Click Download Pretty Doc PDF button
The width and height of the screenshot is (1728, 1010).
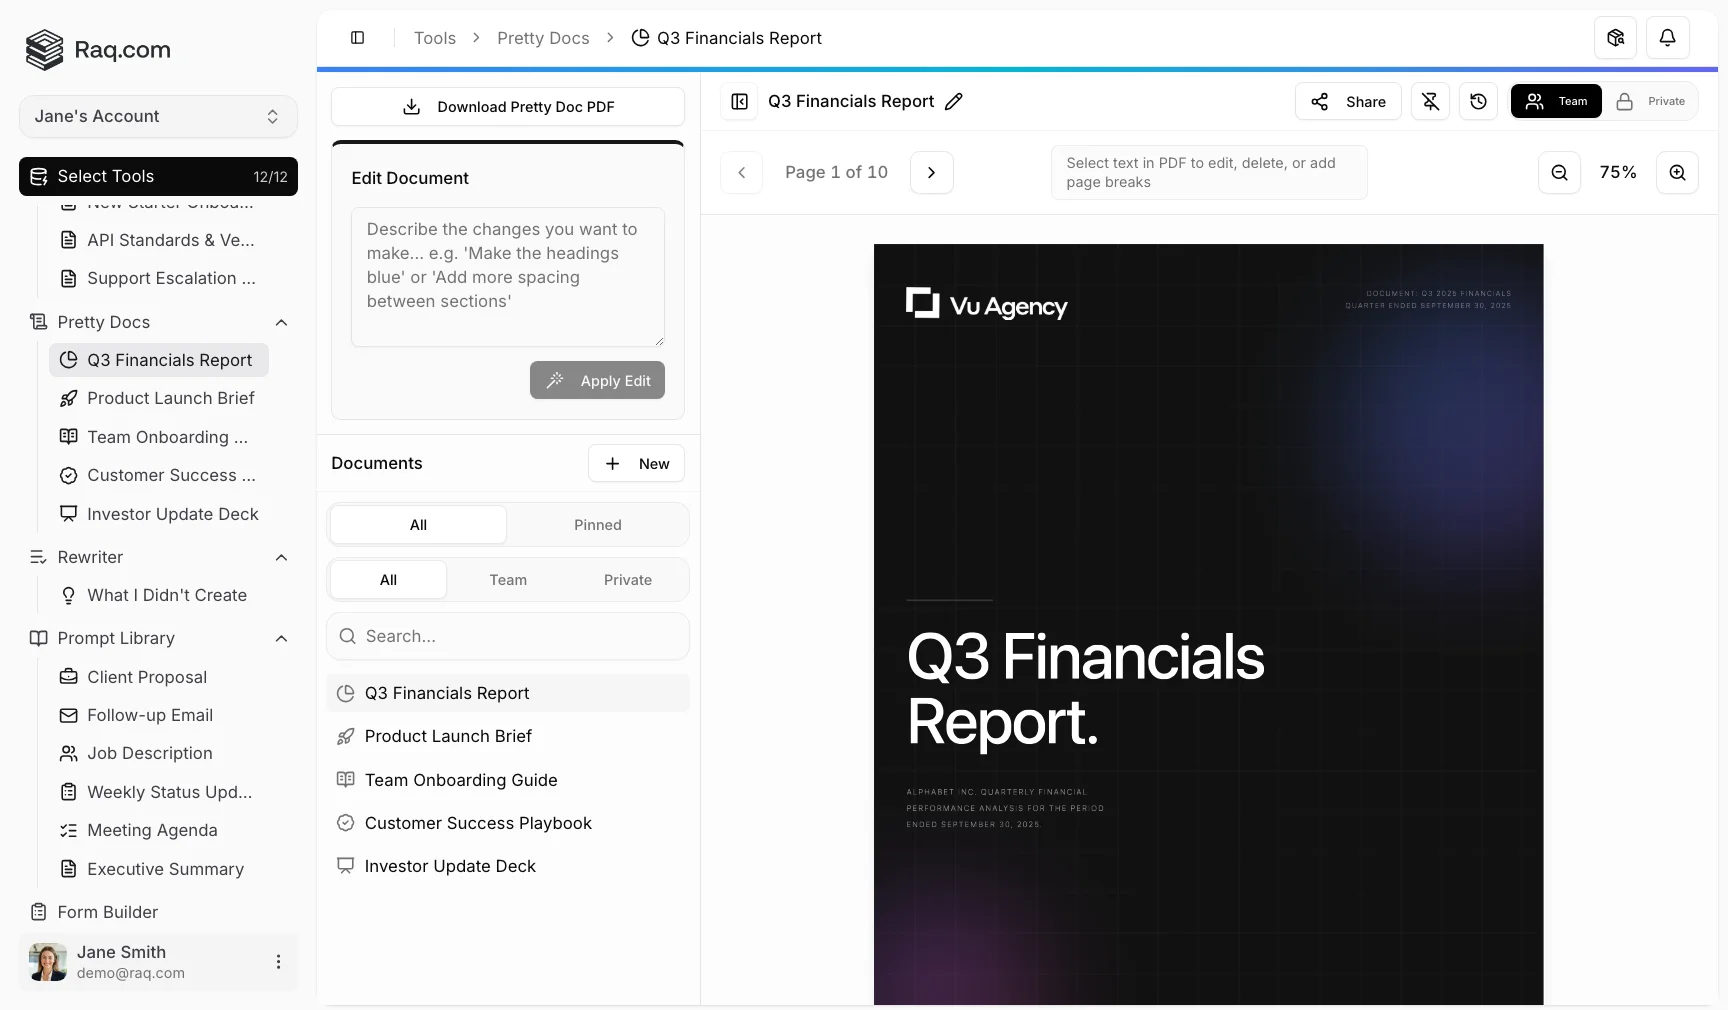pos(508,107)
